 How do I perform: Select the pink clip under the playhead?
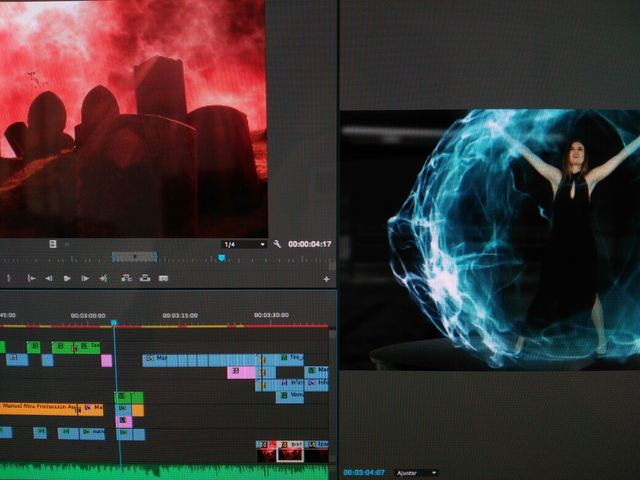124,421
